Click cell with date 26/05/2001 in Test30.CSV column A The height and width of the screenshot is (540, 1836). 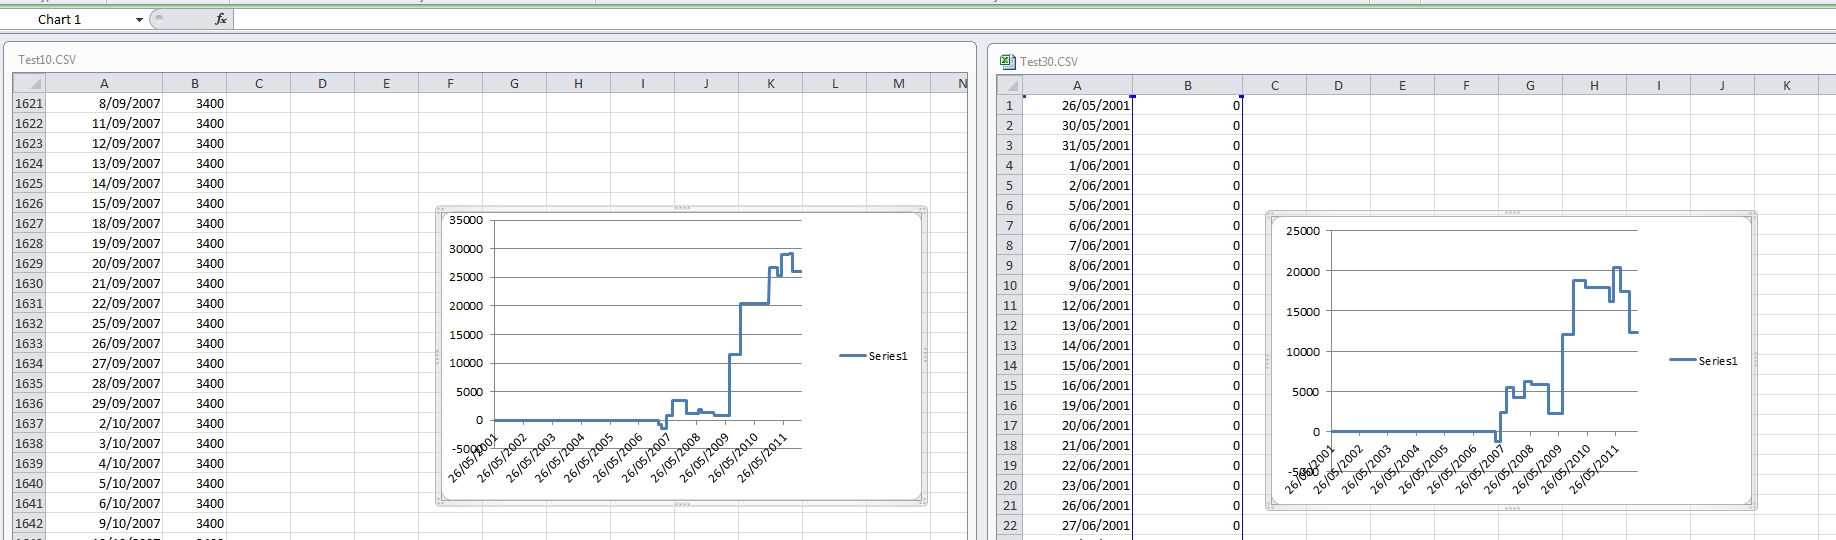(1077, 105)
